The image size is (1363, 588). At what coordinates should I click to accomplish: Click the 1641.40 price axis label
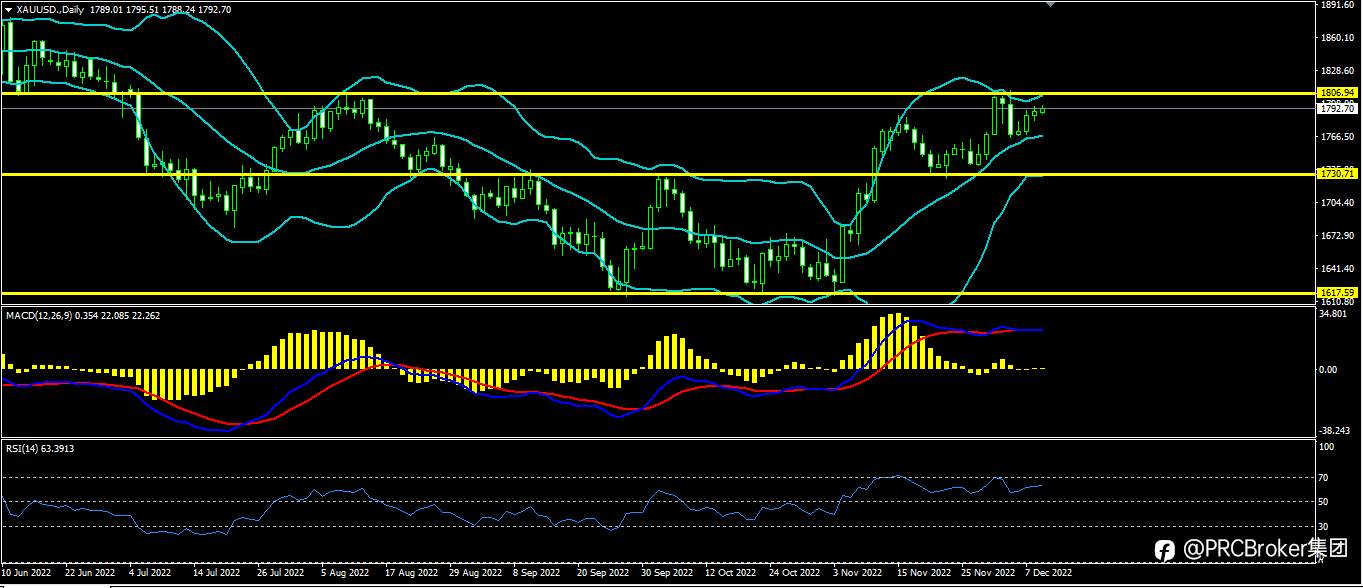[1337, 269]
